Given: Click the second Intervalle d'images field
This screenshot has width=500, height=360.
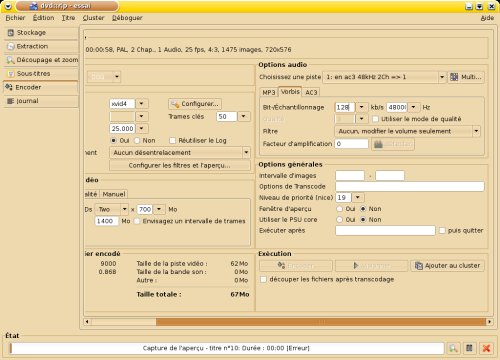Looking at the screenshot, I should (390, 176).
